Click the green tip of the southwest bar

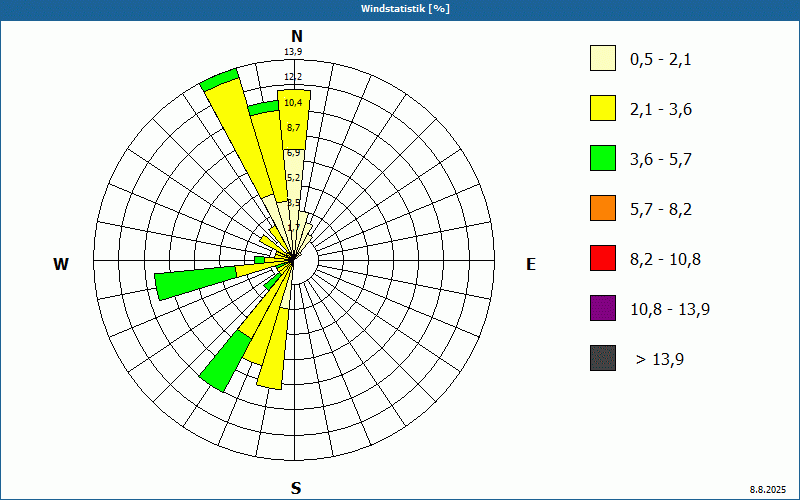[x=224, y=361]
